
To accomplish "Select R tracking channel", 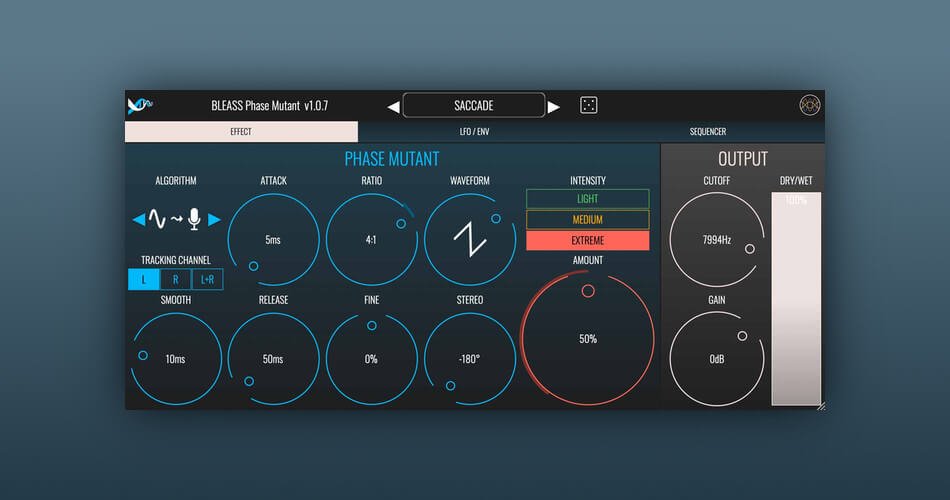I will (175, 280).
